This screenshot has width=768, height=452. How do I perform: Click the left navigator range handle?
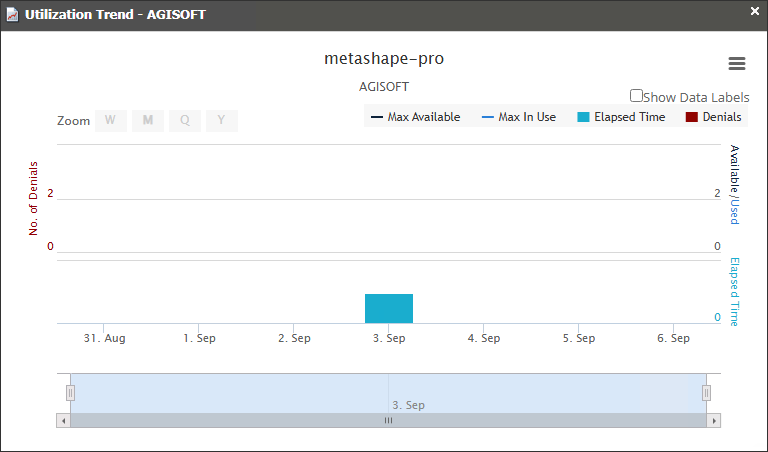(x=70, y=393)
